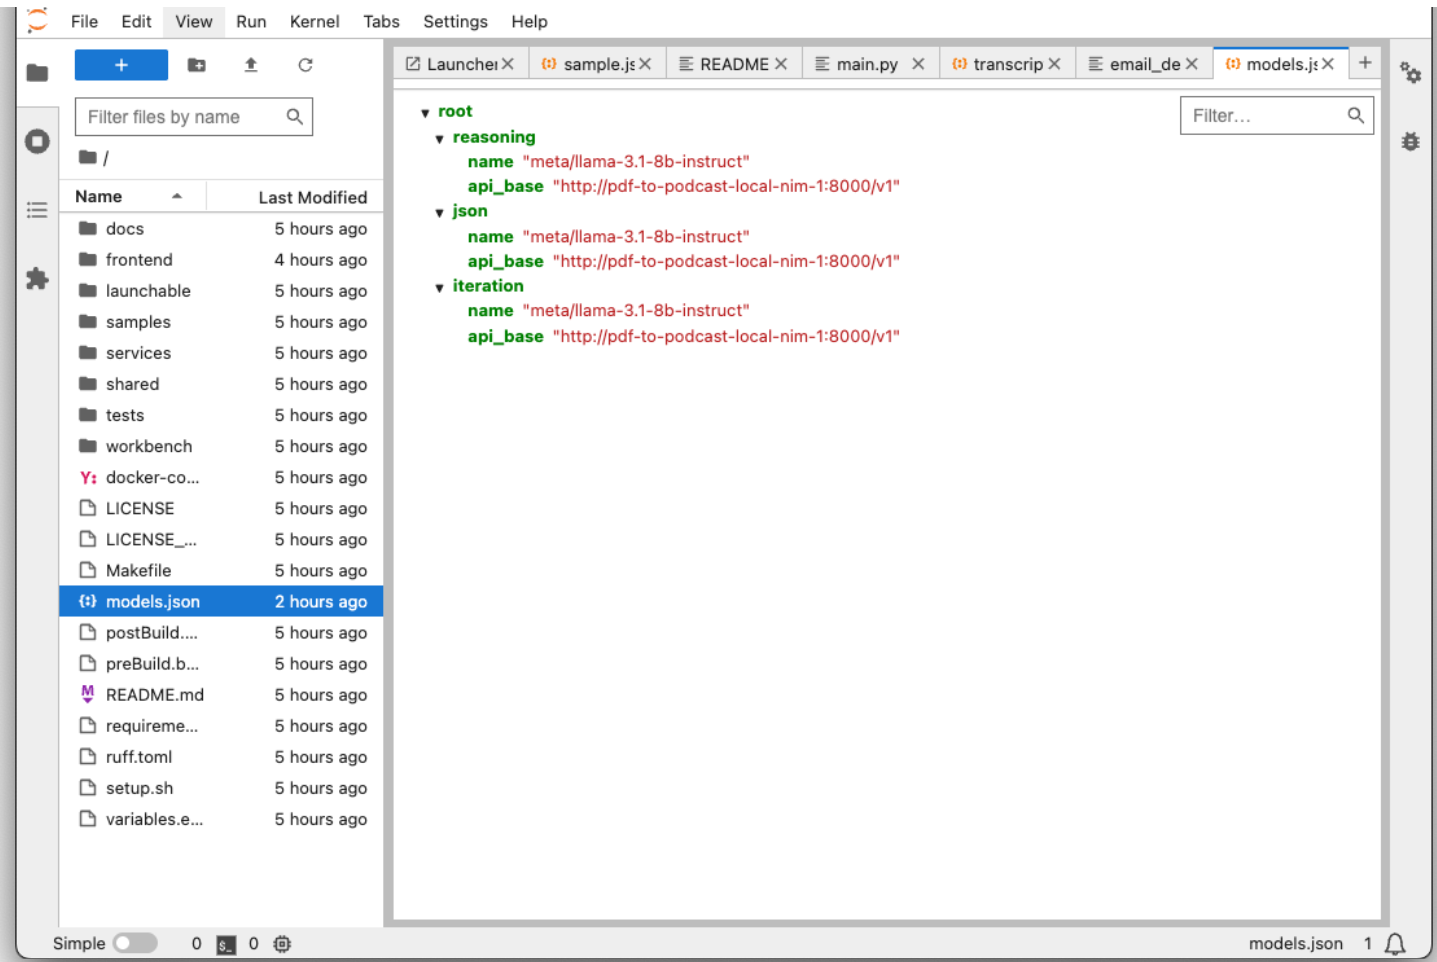Open the Kernel menu
The width and height of the screenshot is (1437, 962).
click(x=314, y=21)
